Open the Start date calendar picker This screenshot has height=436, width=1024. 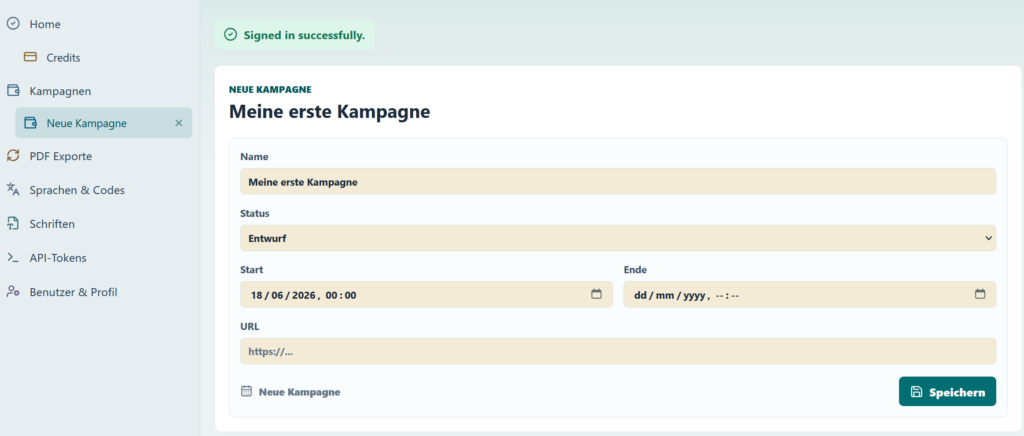pos(596,294)
